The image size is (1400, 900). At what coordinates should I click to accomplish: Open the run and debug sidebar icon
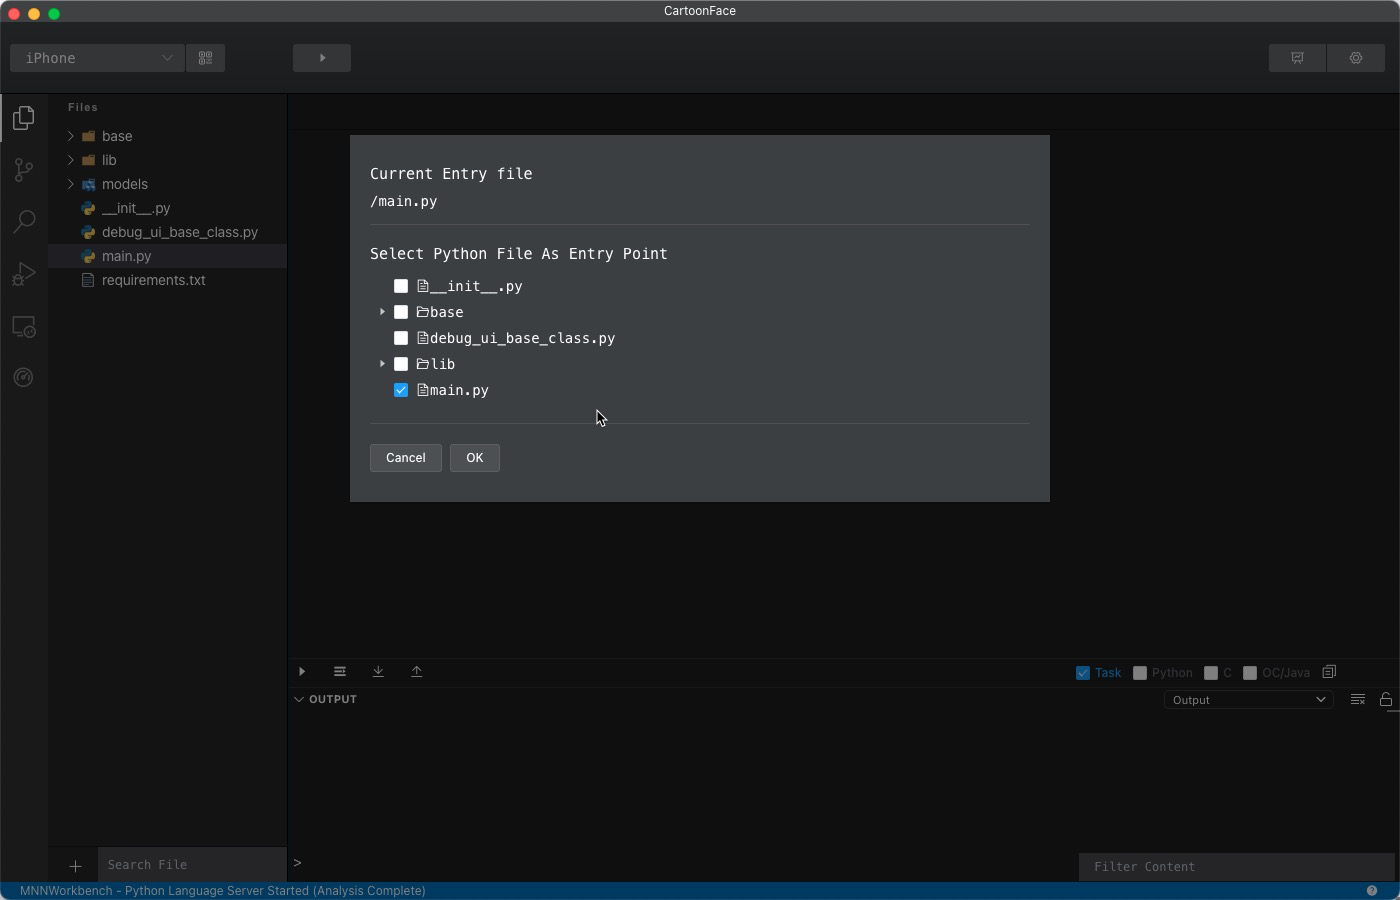(24, 274)
